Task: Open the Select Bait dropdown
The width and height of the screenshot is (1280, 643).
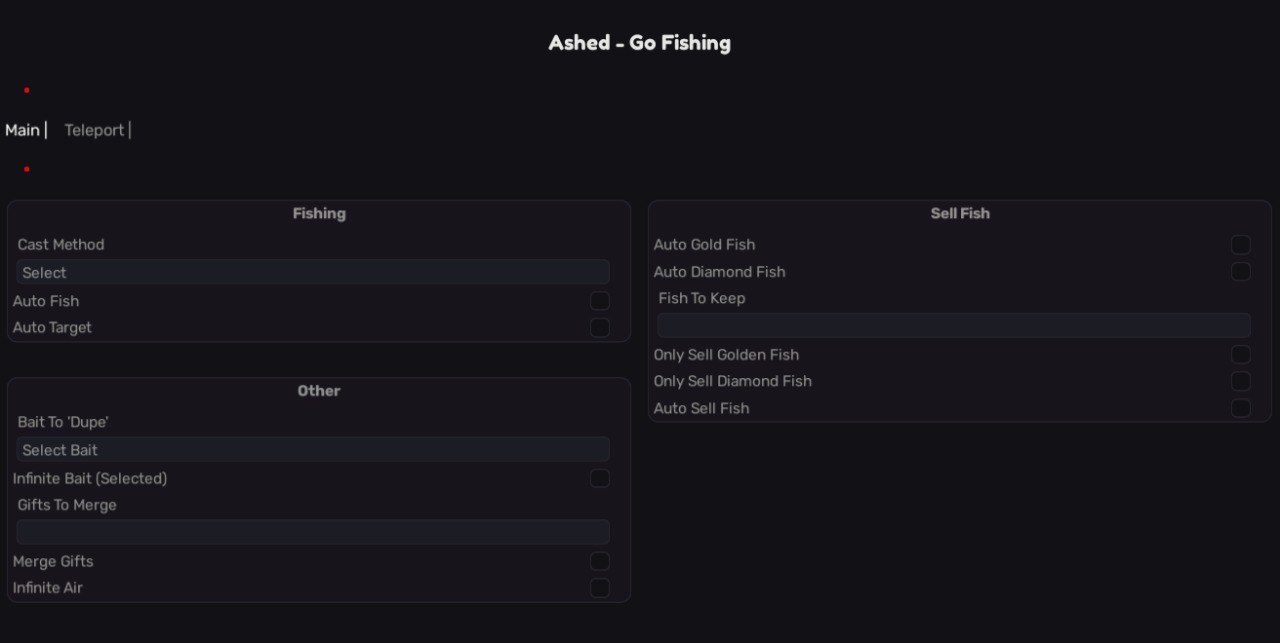Action: point(313,450)
